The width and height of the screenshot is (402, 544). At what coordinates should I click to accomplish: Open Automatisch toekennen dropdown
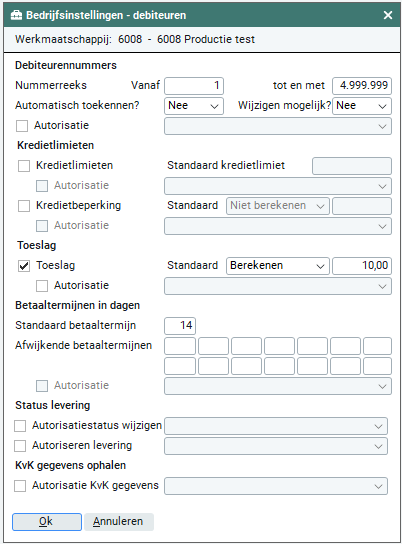tap(194, 106)
